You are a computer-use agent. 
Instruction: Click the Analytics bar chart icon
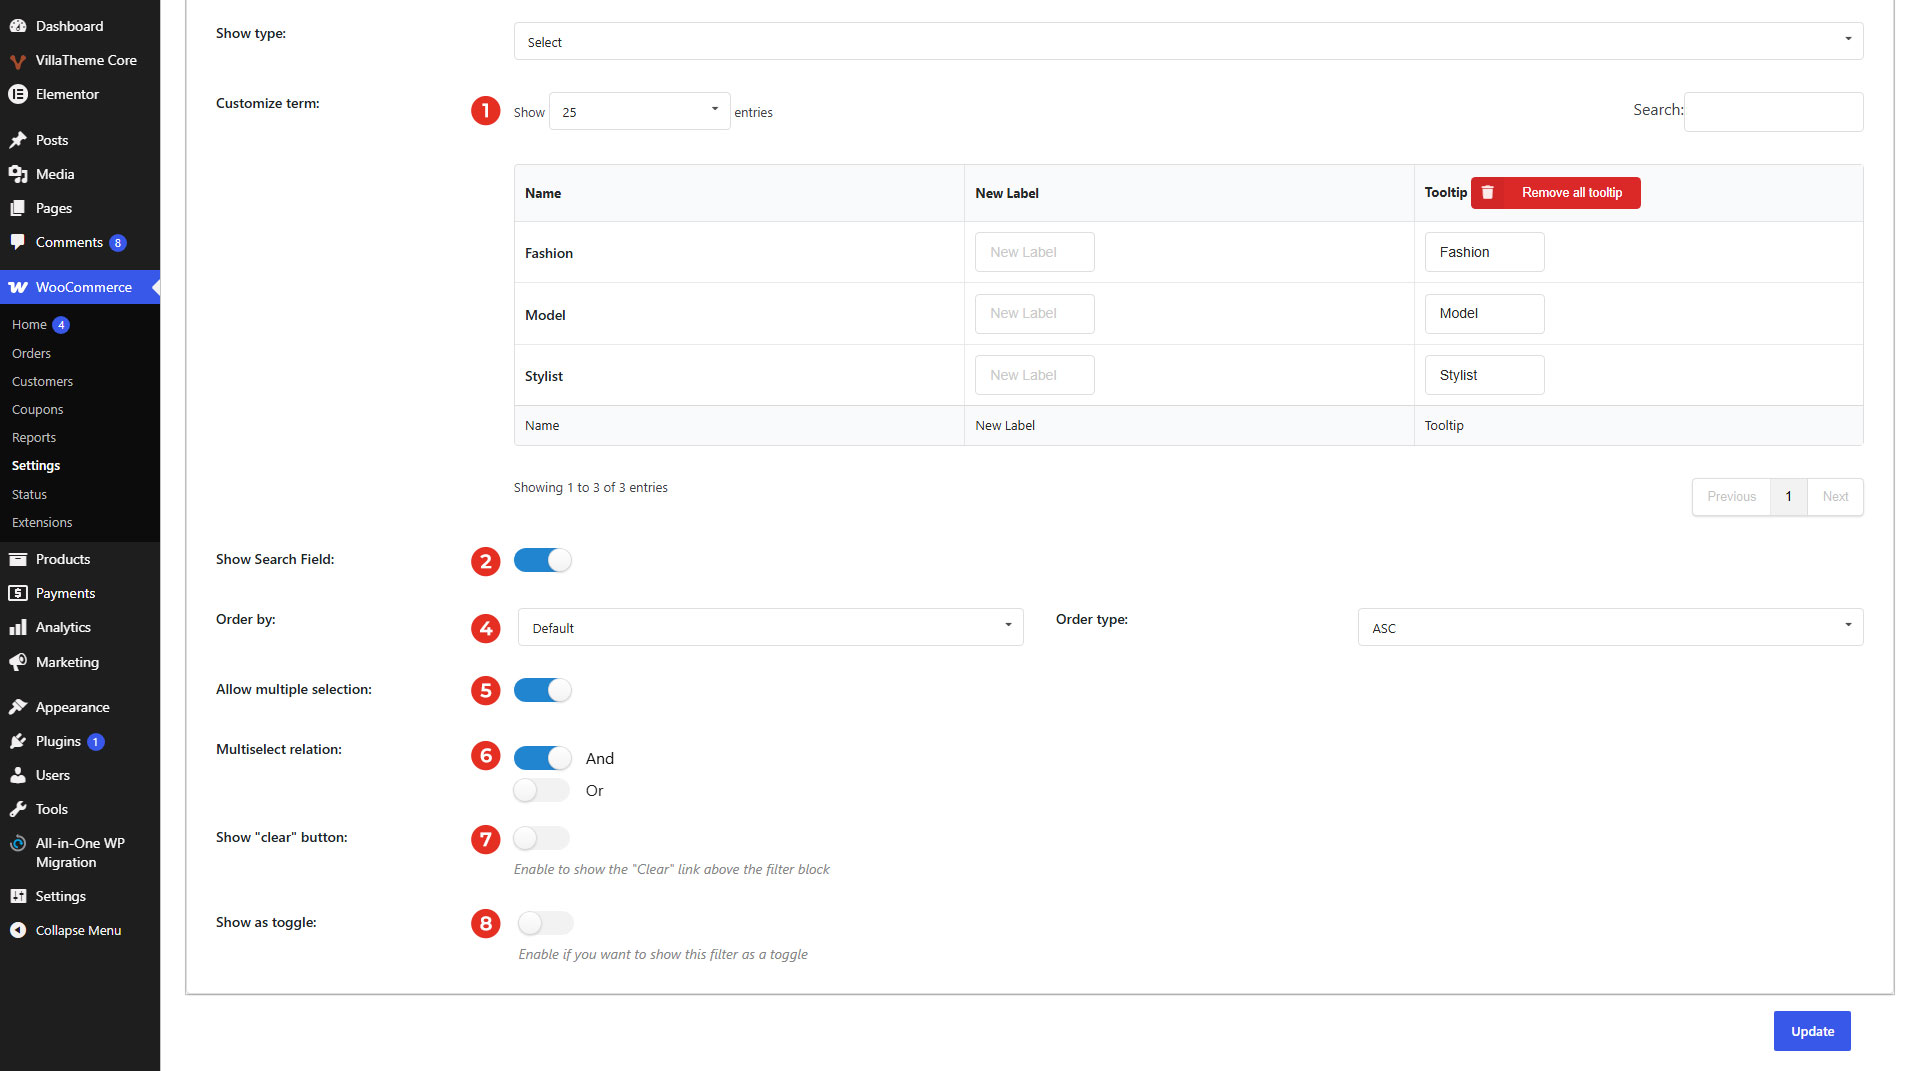18,627
